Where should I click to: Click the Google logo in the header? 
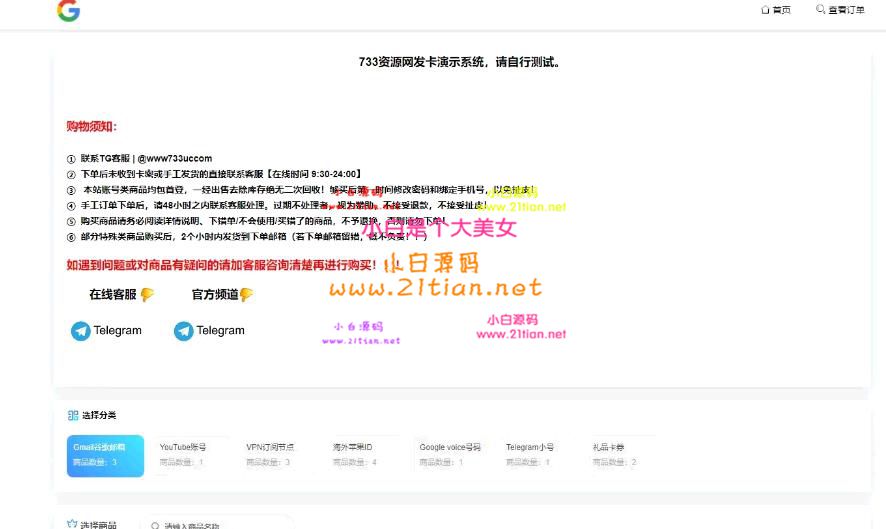tap(68, 11)
